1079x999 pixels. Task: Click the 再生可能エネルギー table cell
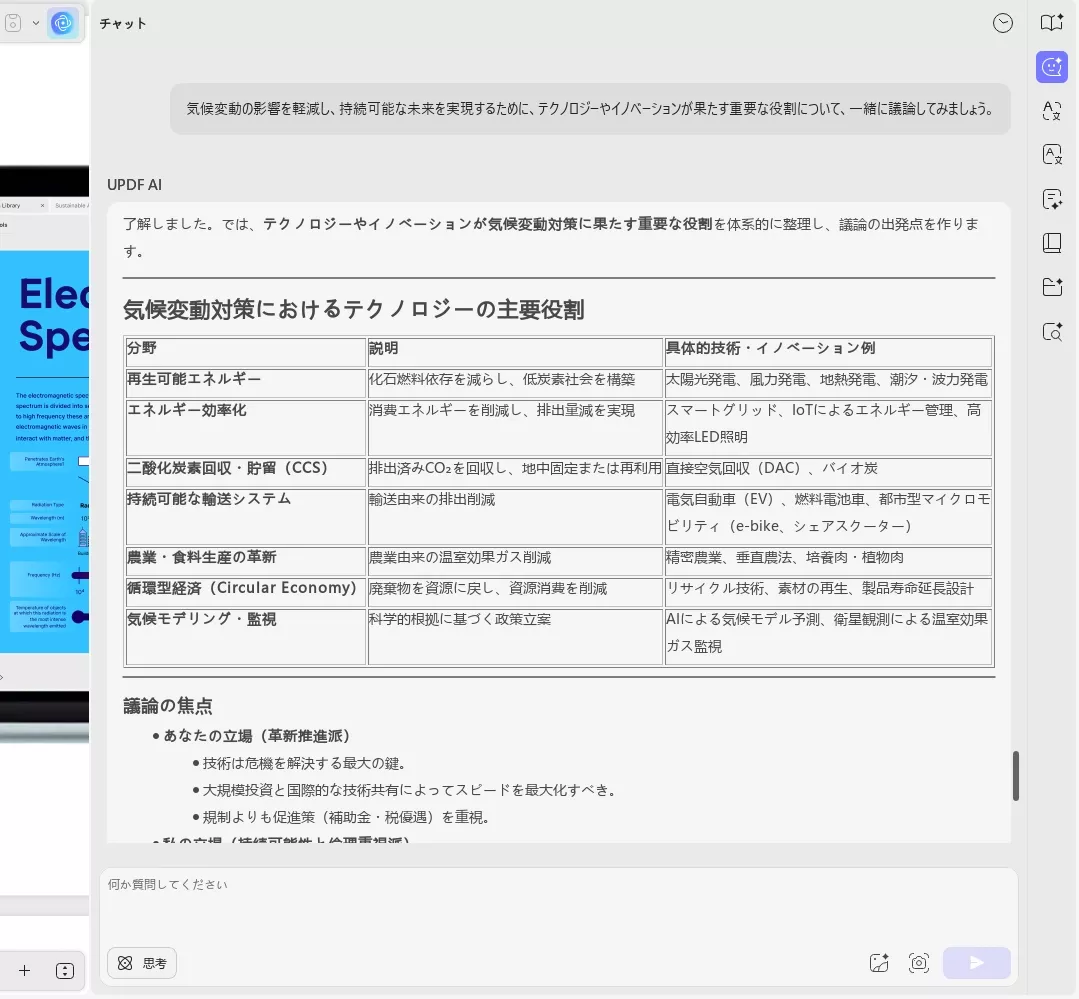click(245, 383)
